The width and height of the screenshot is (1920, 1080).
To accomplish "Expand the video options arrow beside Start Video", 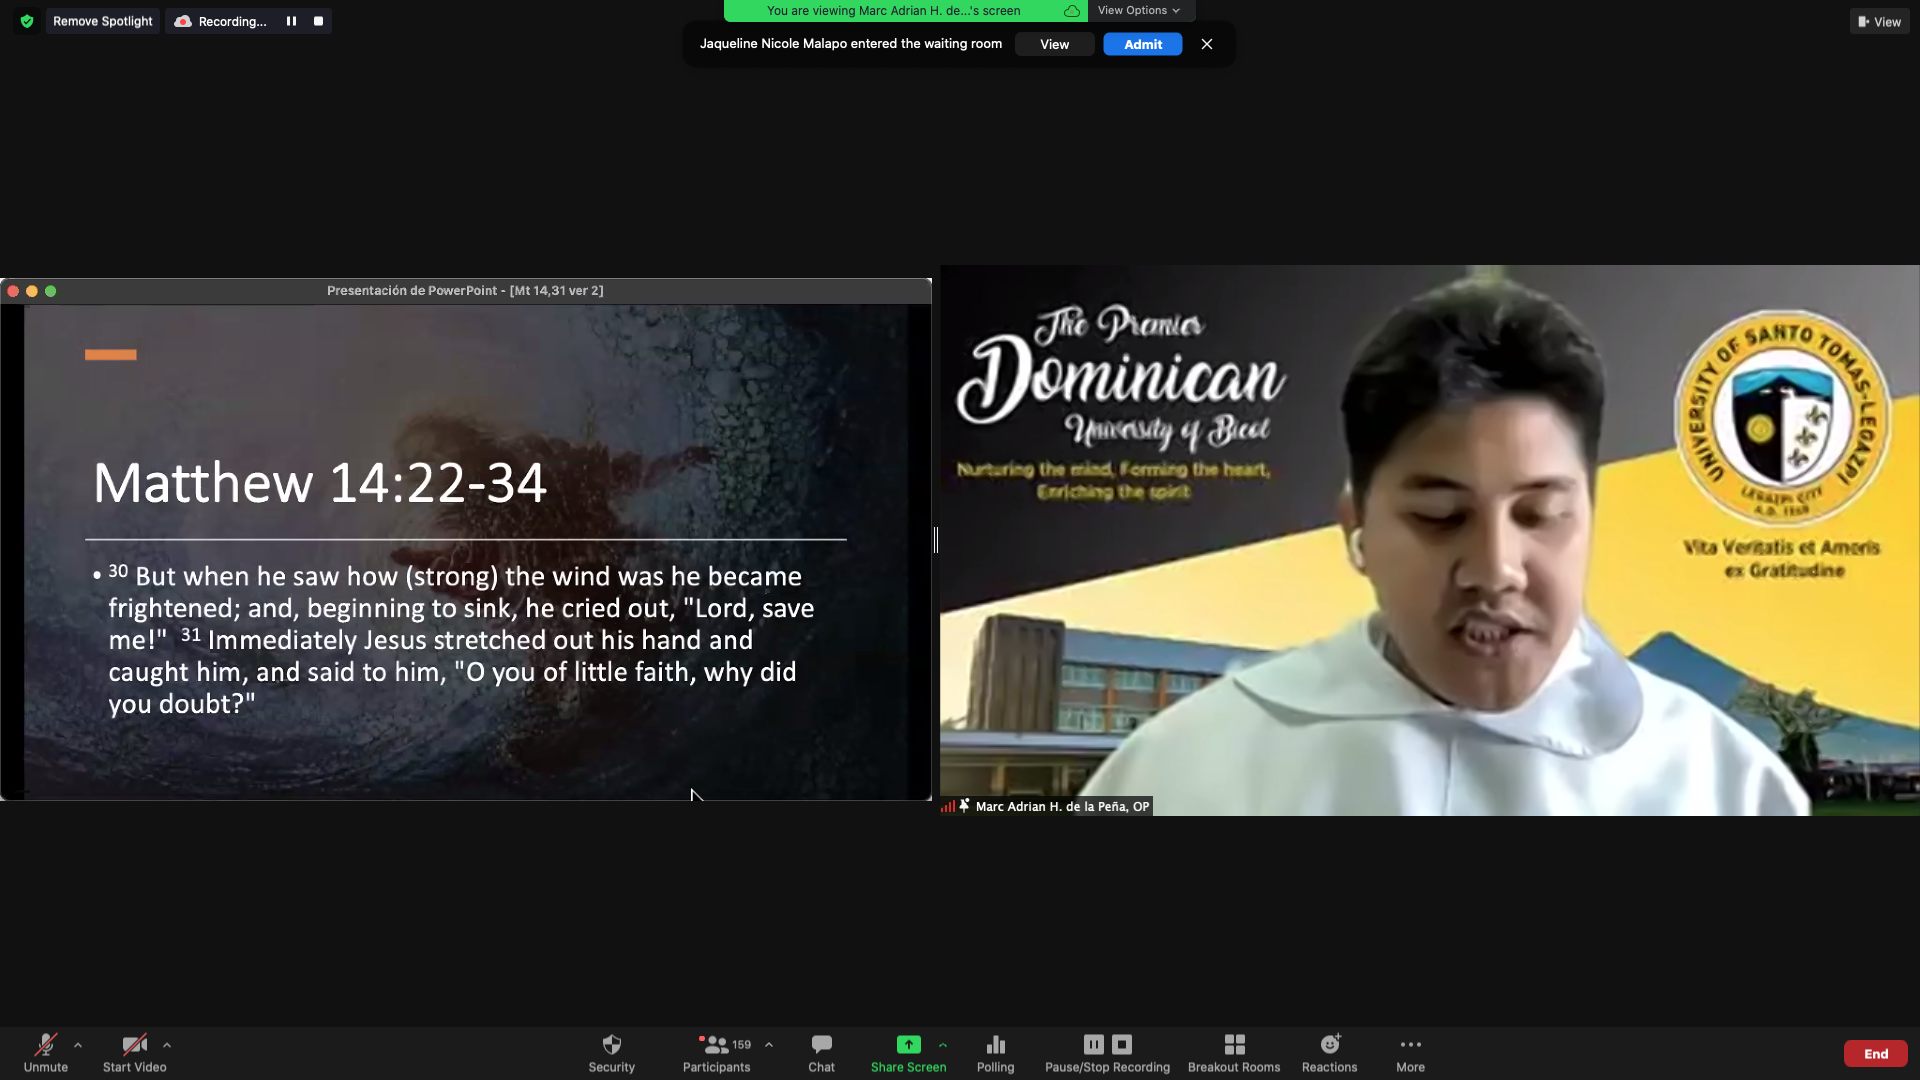I will coord(167,1045).
